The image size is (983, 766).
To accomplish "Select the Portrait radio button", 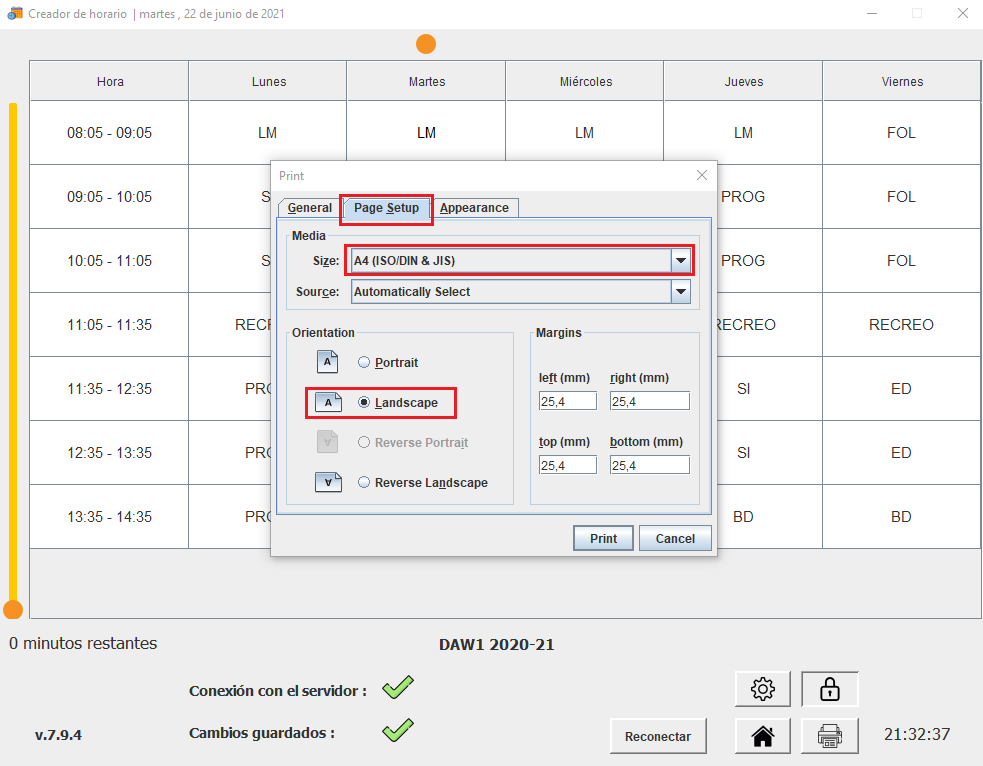I will (364, 362).
